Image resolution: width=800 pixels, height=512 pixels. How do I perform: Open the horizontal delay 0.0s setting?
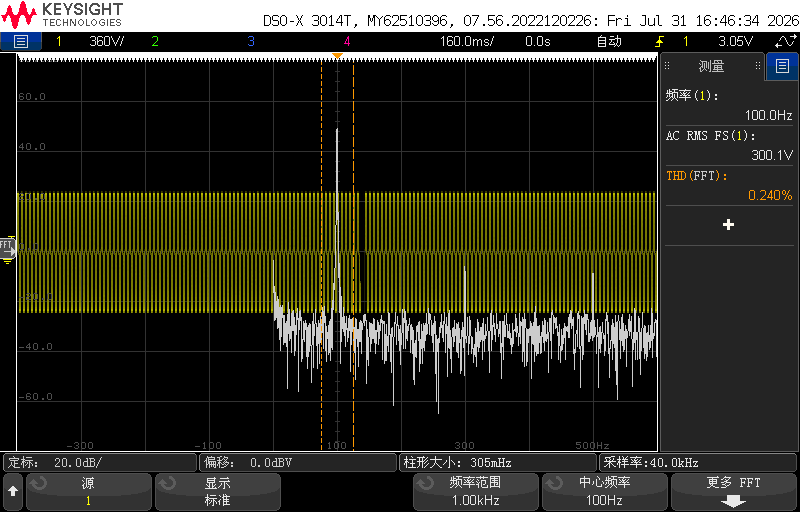pos(538,41)
